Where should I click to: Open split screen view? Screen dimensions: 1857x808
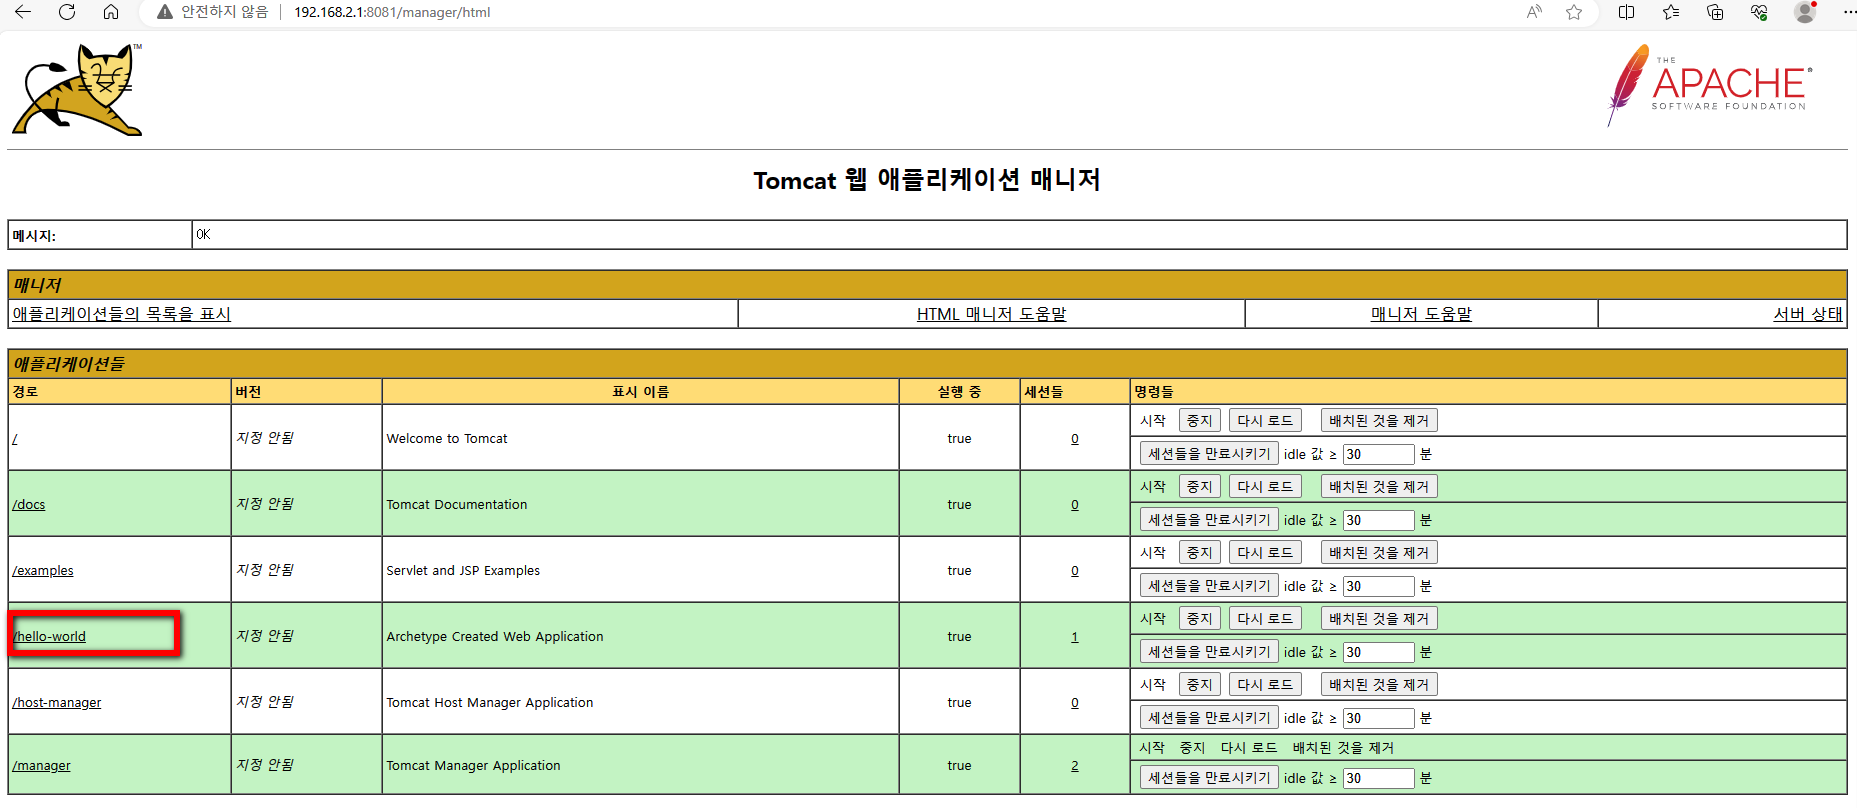pos(1627,12)
